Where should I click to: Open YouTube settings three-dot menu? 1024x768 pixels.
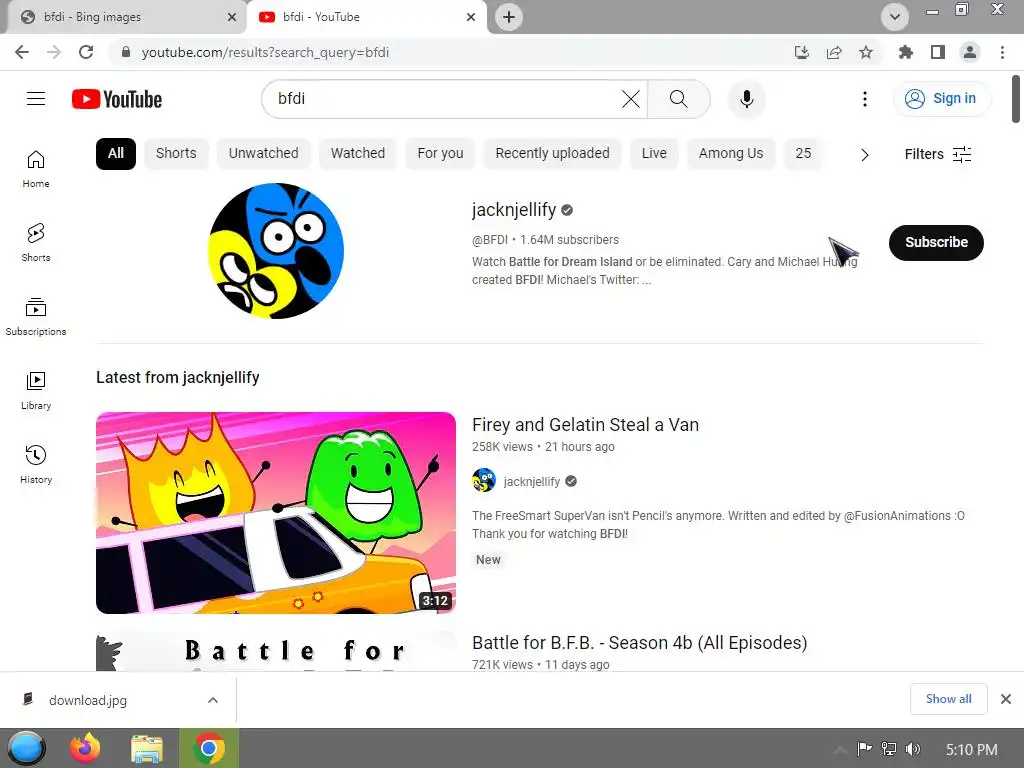click(x=865, y=99)
